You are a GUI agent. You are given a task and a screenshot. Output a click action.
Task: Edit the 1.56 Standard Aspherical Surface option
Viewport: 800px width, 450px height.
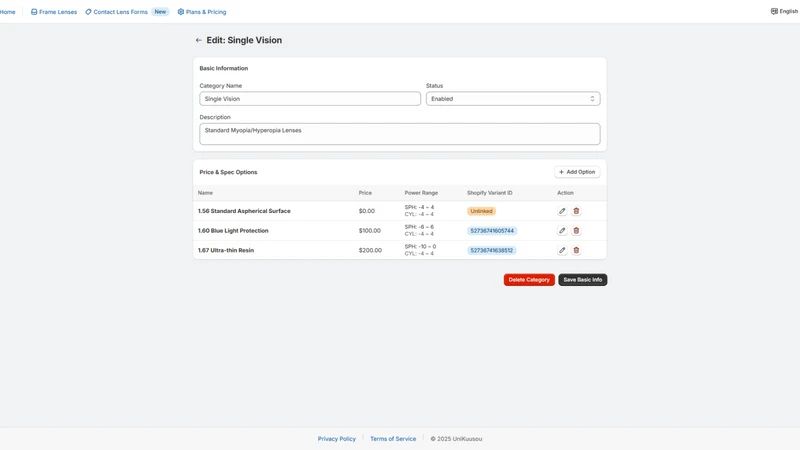tap(562, 211)
